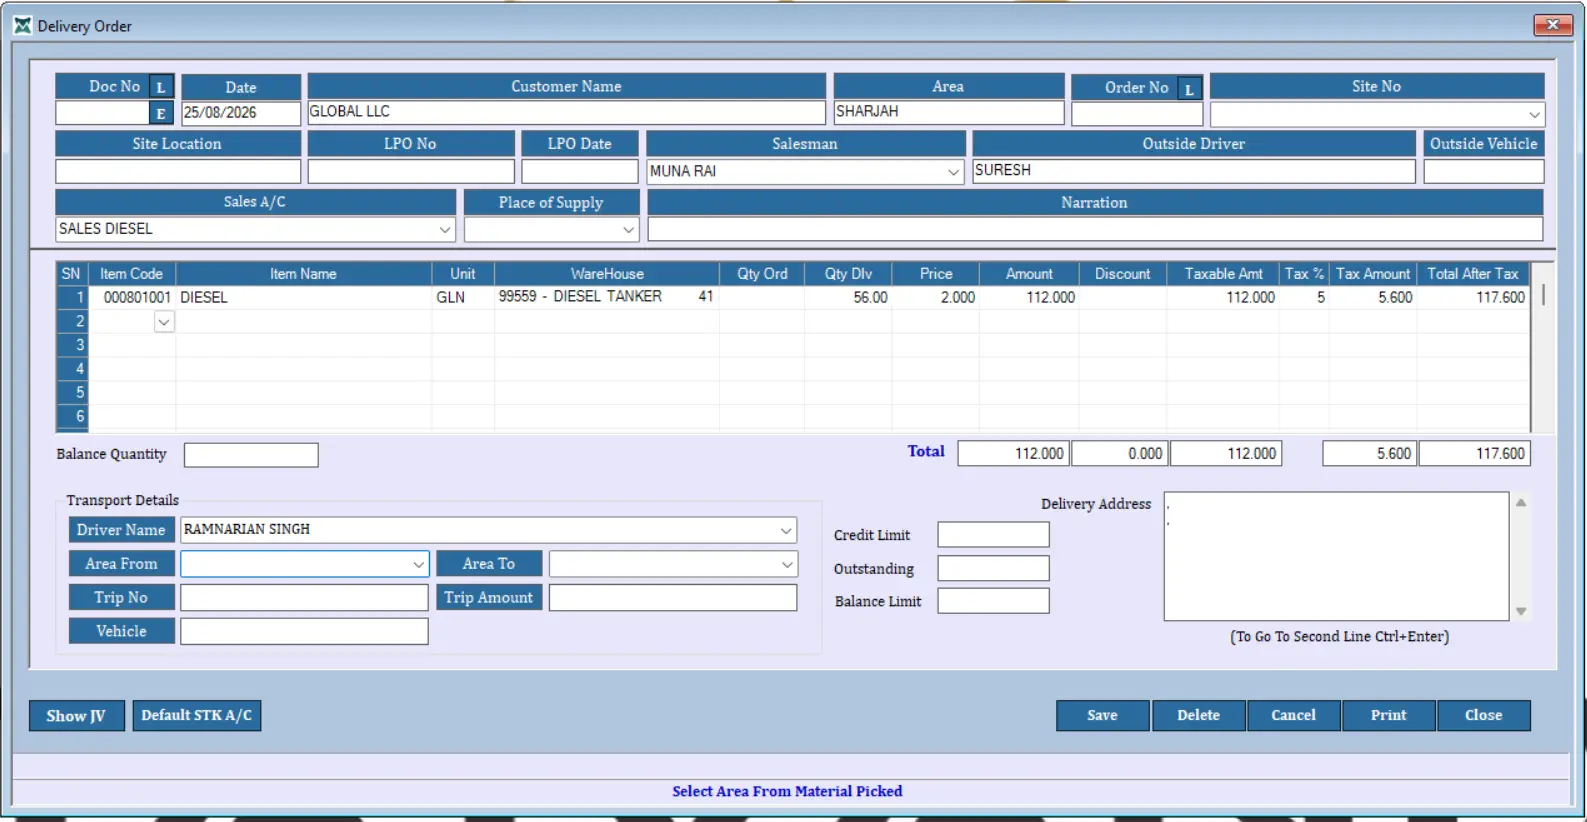Click row 1 Total After Tax 117.600
1587x822 pixels.
tap(1473, 297)
